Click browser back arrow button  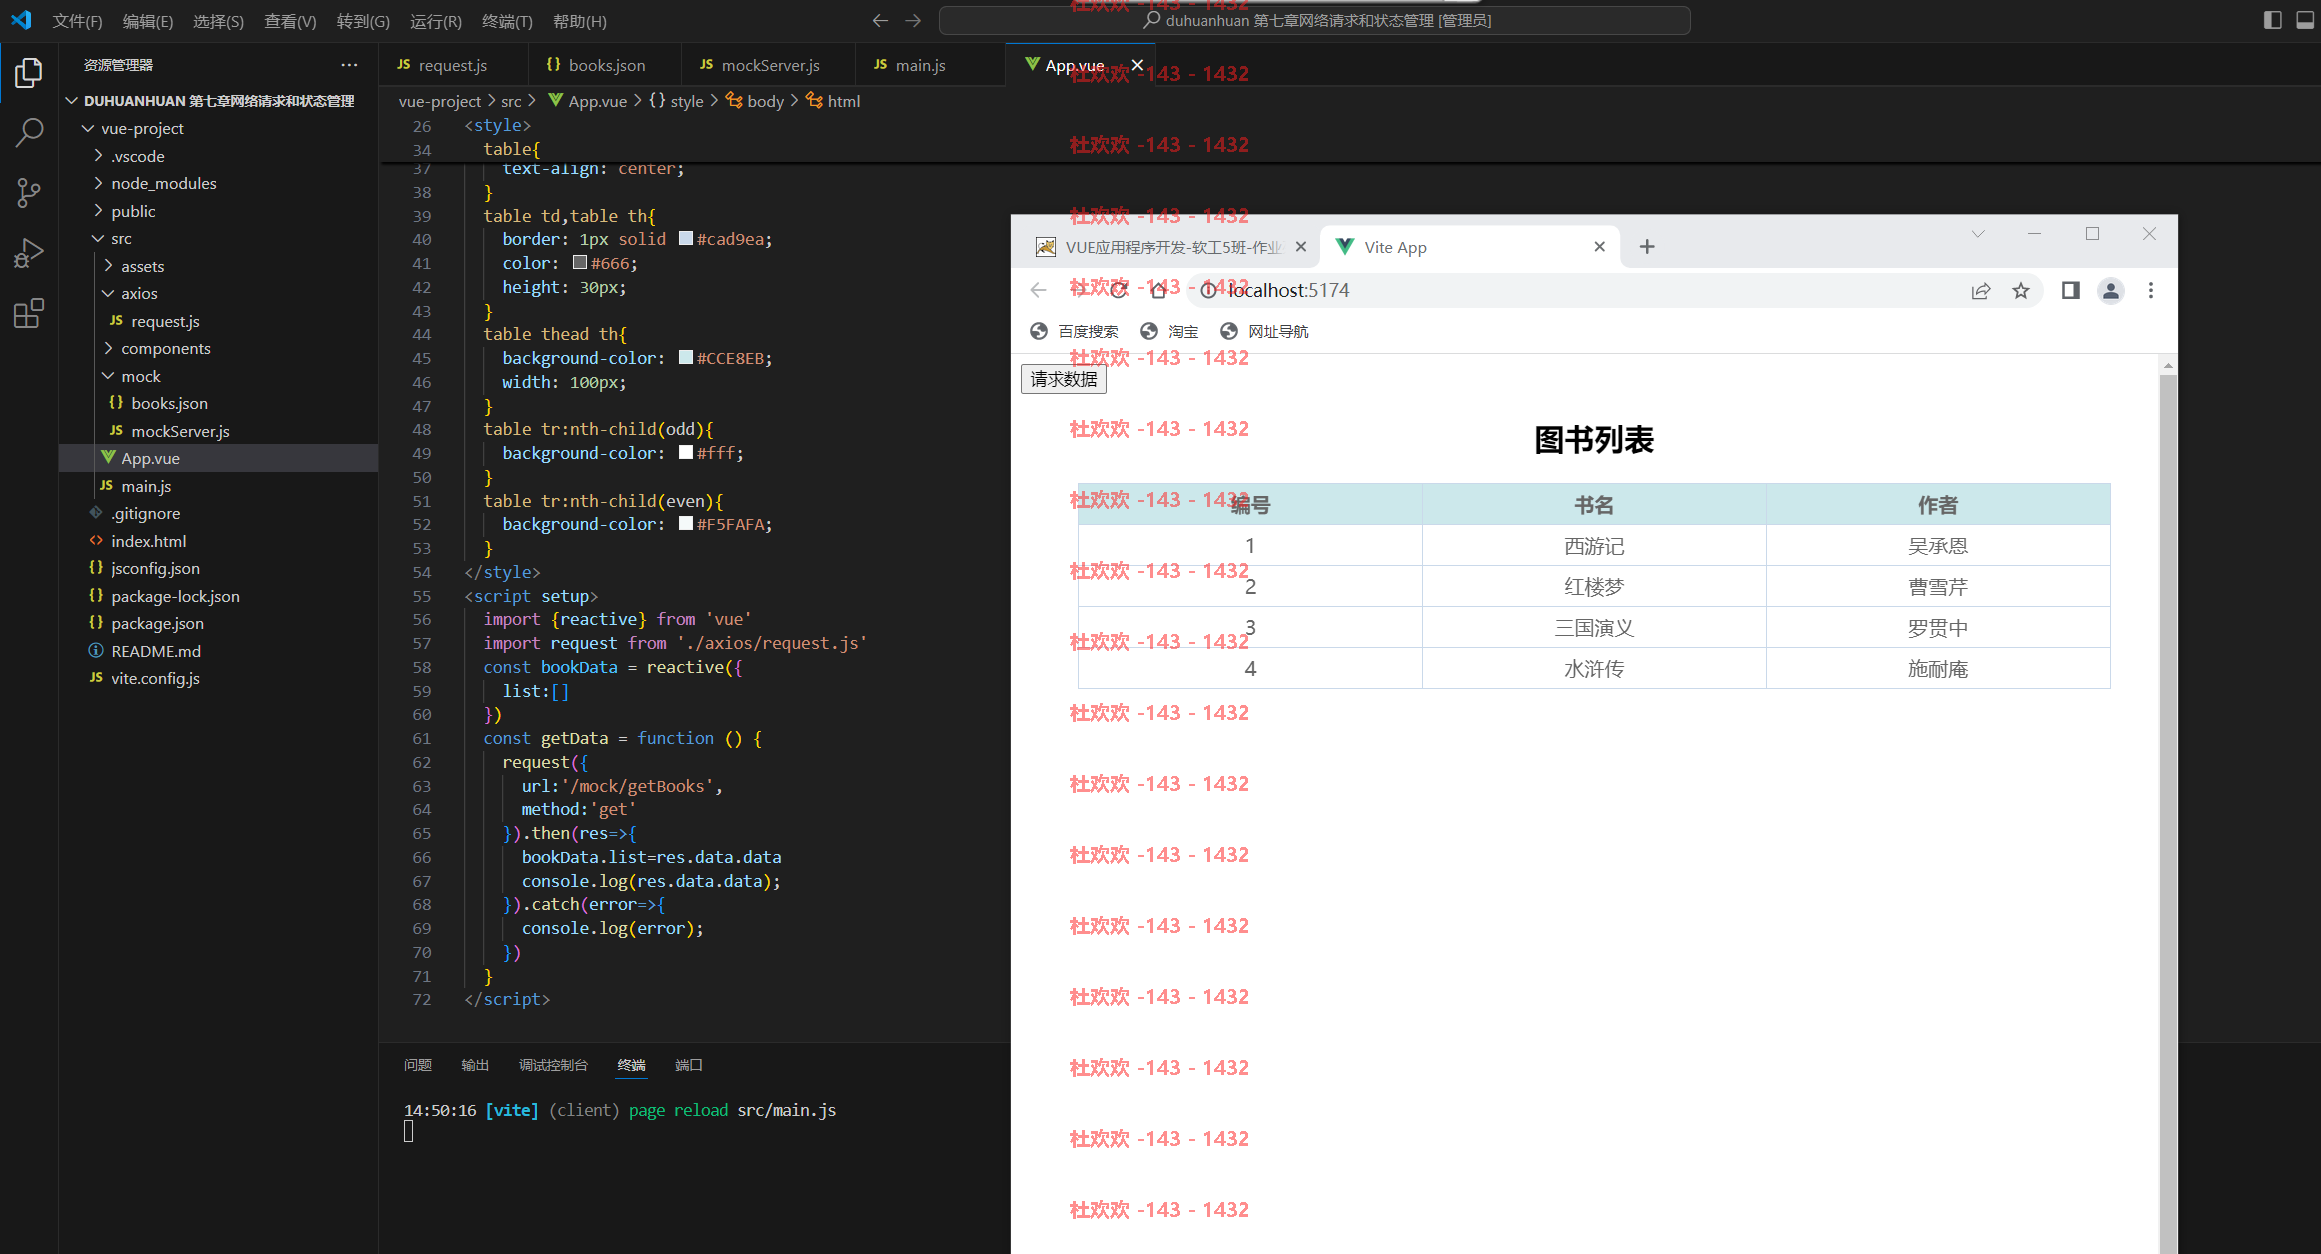pyautogui.click(x=1038, y=290)
